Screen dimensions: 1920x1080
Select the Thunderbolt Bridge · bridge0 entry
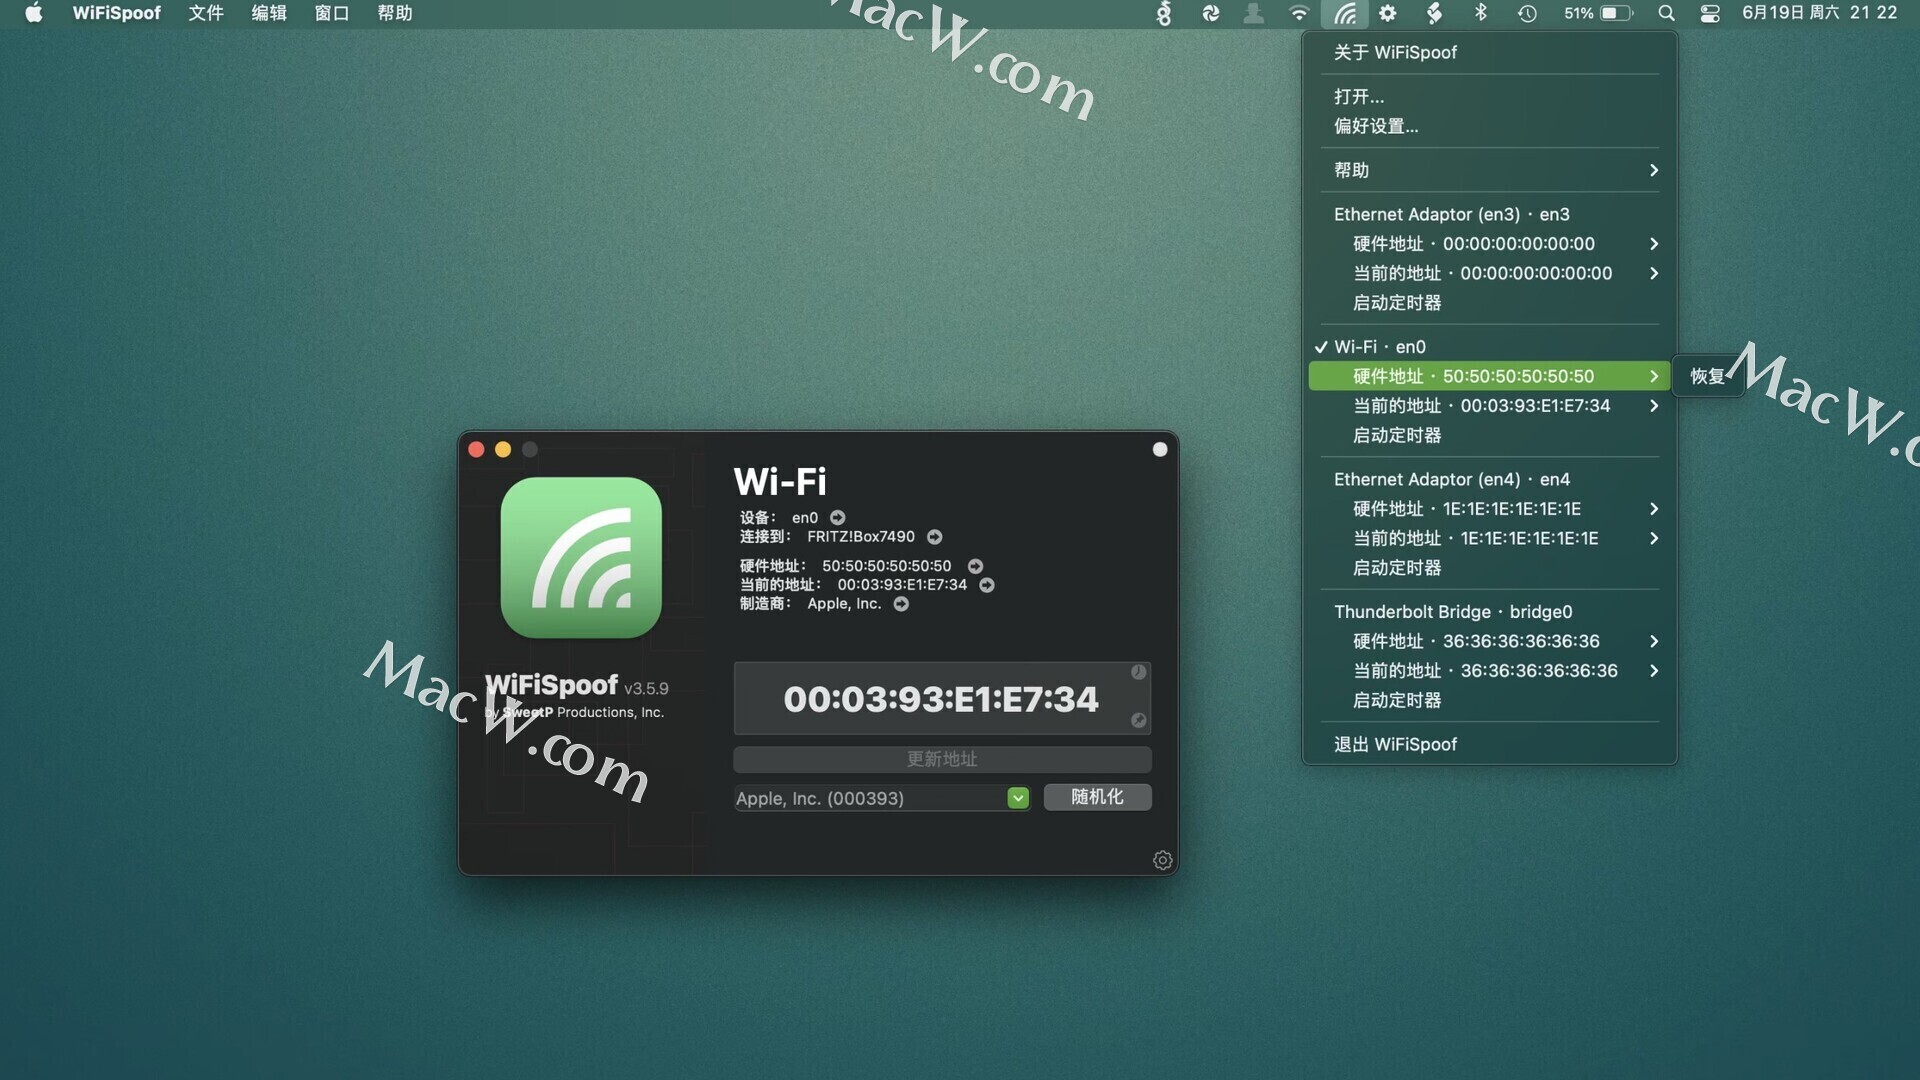coord(1489,611)
